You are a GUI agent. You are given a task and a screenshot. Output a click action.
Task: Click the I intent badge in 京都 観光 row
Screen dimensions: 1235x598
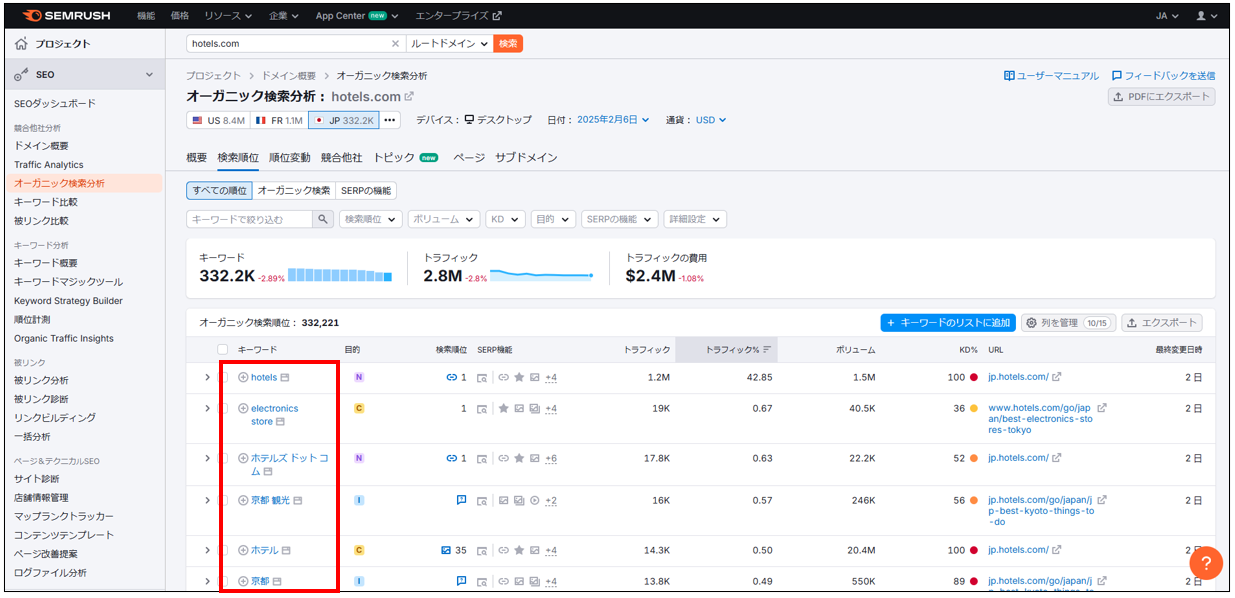point(359,500)
